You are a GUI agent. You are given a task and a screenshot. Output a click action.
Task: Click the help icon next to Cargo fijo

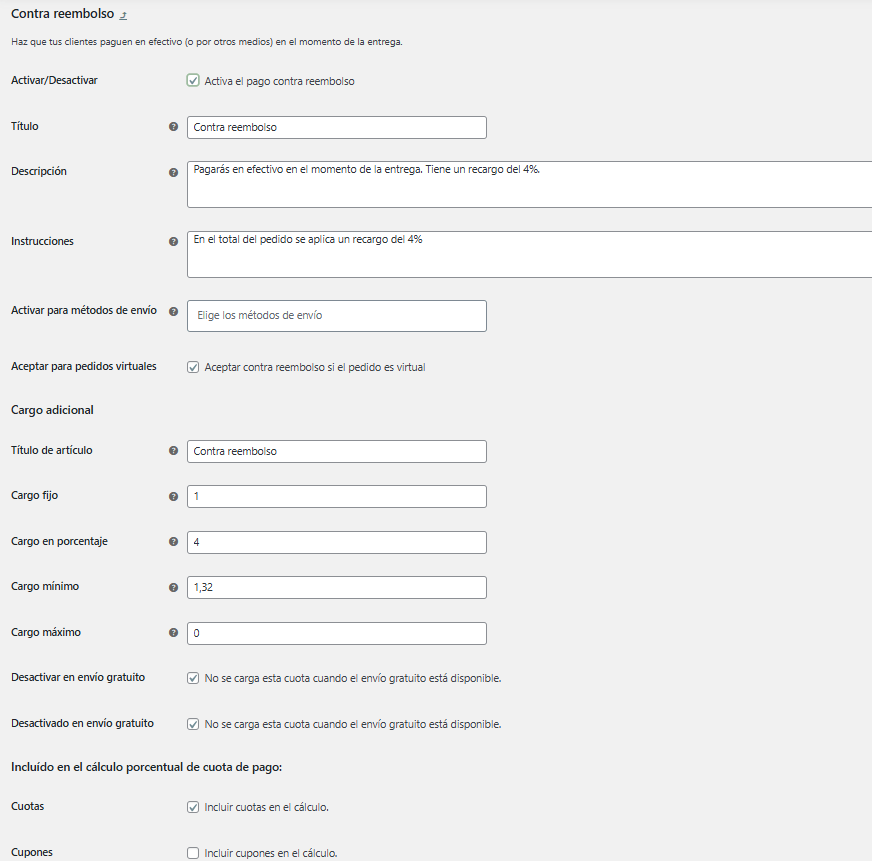[174, 496]
